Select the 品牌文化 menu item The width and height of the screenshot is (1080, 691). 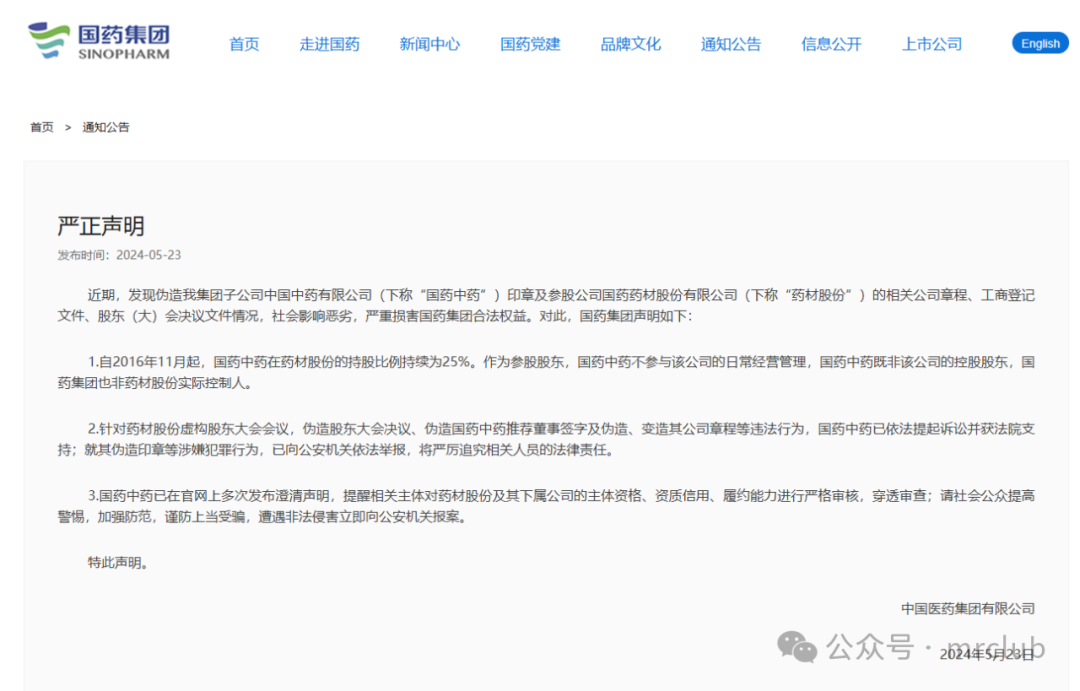click(630, 44)
